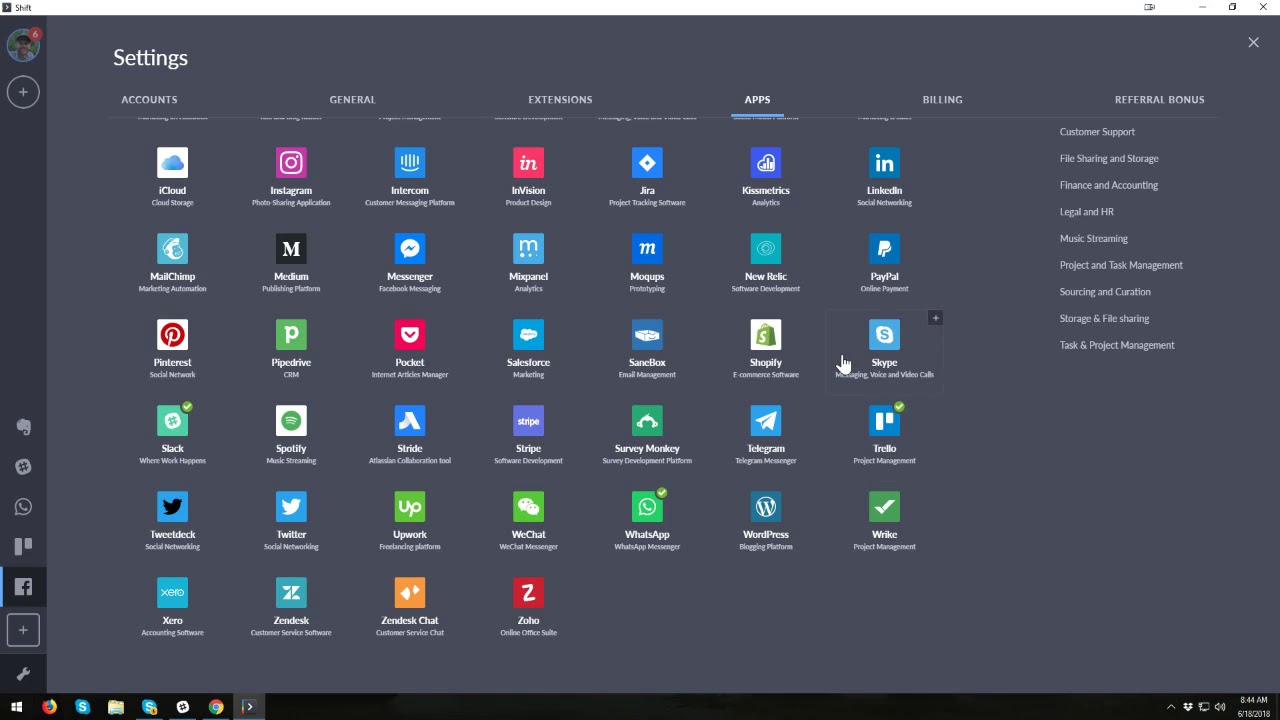1280x720 pixels.
Task: Select the Stride app icon
Action: (410, 421)
